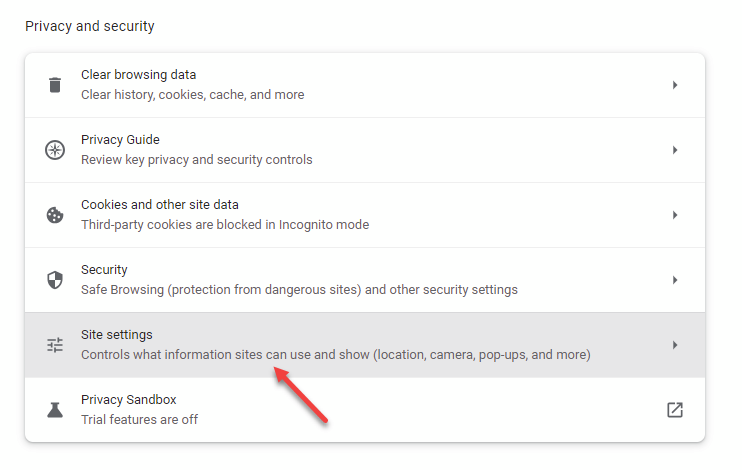This screenshot has height=470, width=742.
Task: Click the Site settings sliders icon
Action: click(55, 345)
